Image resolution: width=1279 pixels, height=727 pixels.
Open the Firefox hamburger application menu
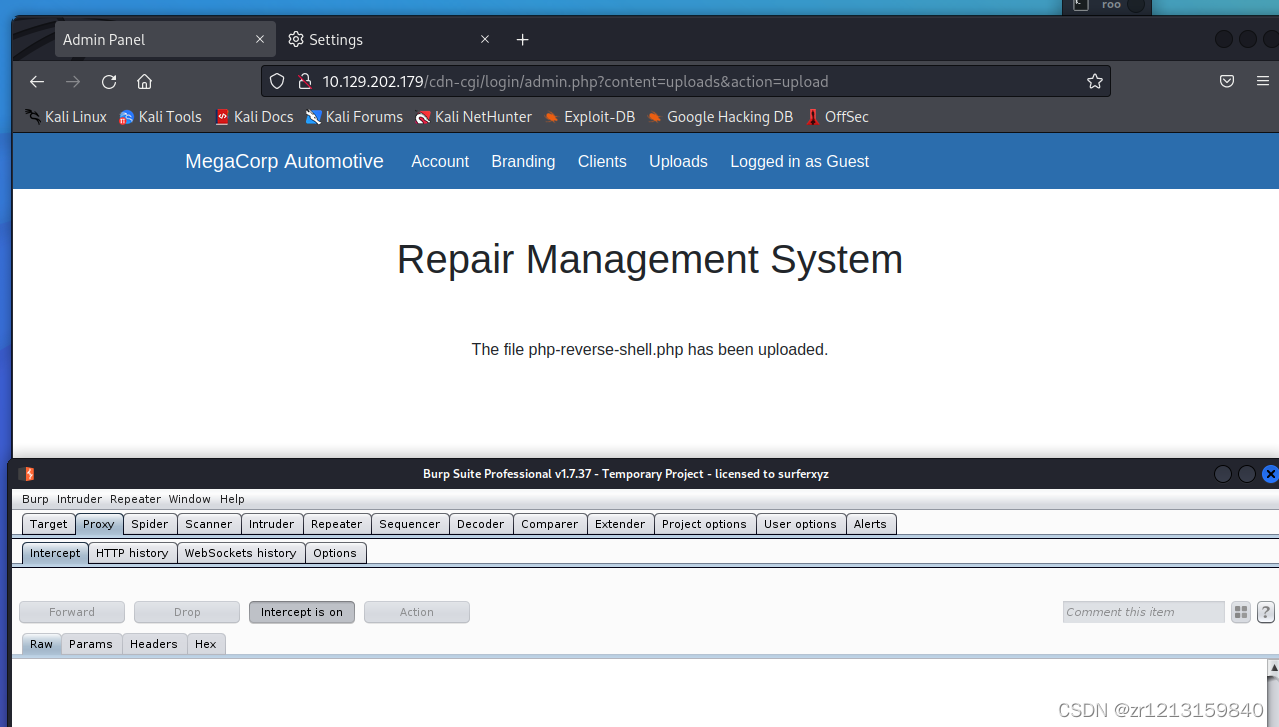(x=1263, y=82)
